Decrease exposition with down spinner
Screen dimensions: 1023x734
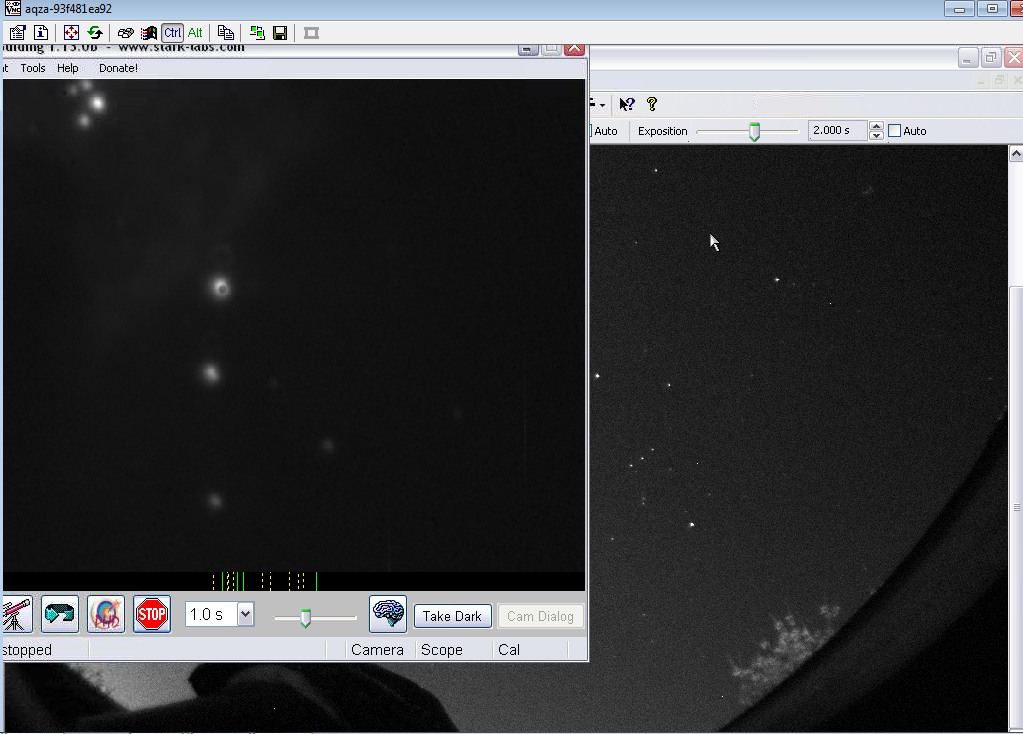pyautogui.click(x=876, y=135)
